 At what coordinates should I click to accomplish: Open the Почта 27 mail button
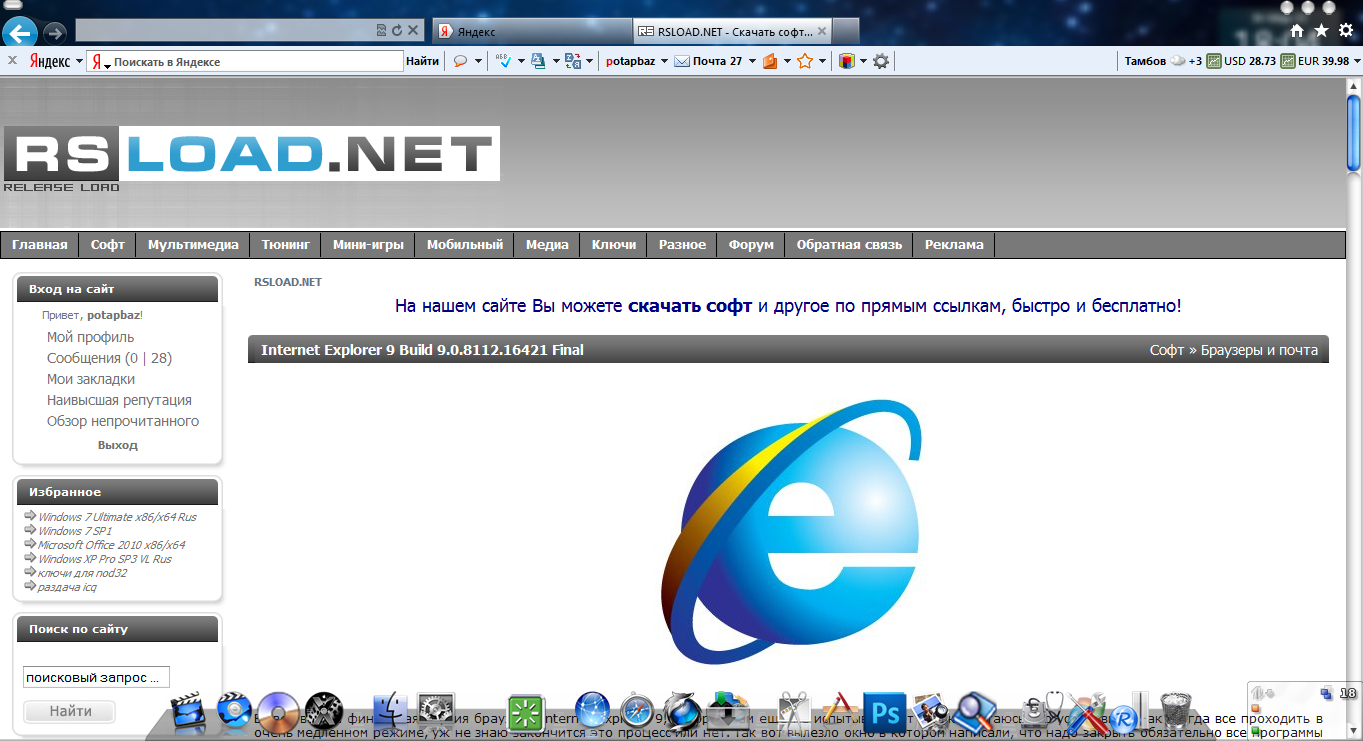708,61
